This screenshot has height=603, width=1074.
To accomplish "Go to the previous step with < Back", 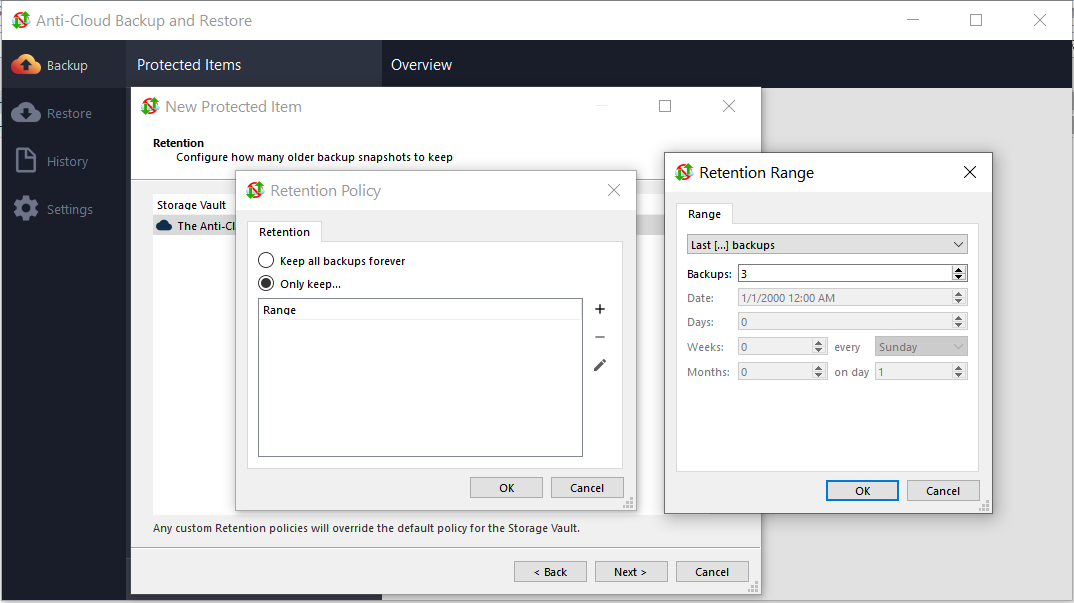I will [x=550, y=571].
